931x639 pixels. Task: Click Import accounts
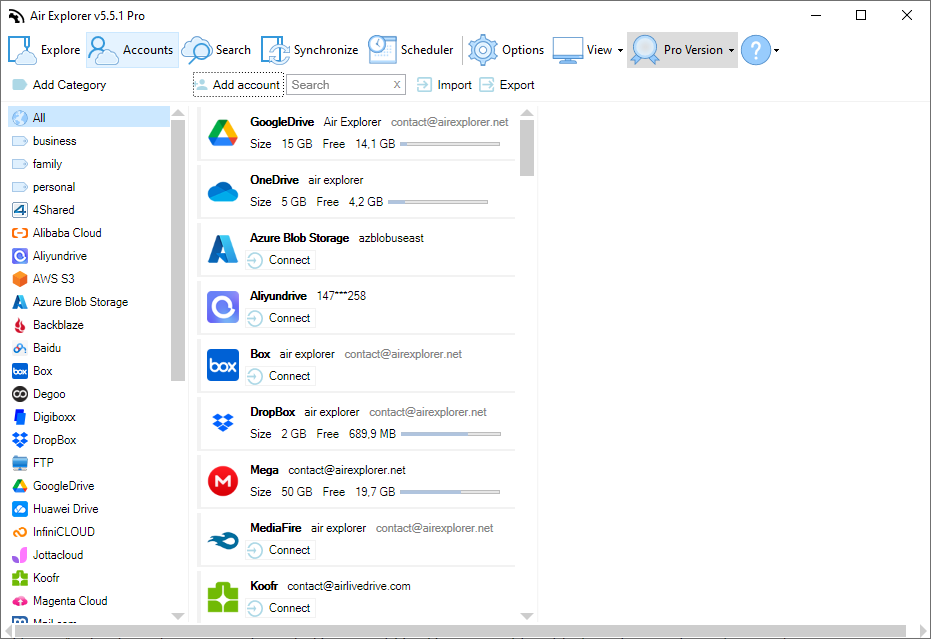444,85
